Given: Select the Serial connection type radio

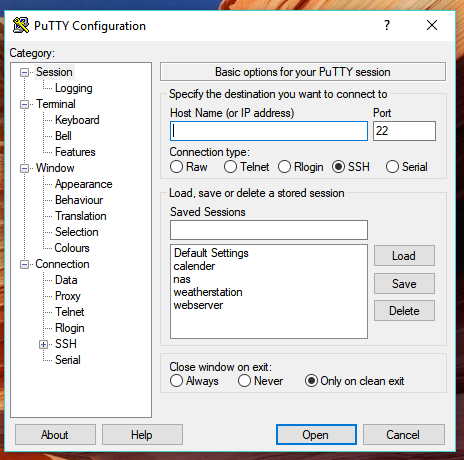Looking at the screenshot, I should coord(392,167).
